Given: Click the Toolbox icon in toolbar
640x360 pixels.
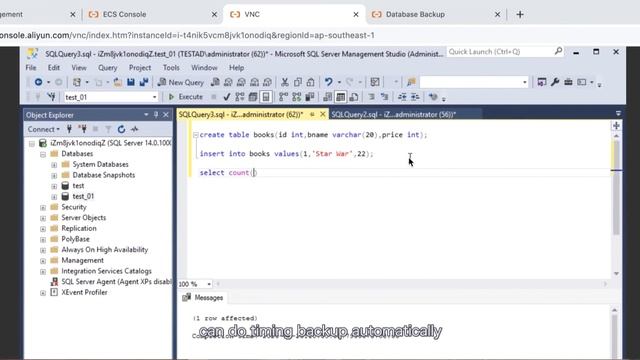Looking at the screenshot, I should (568, 82).
